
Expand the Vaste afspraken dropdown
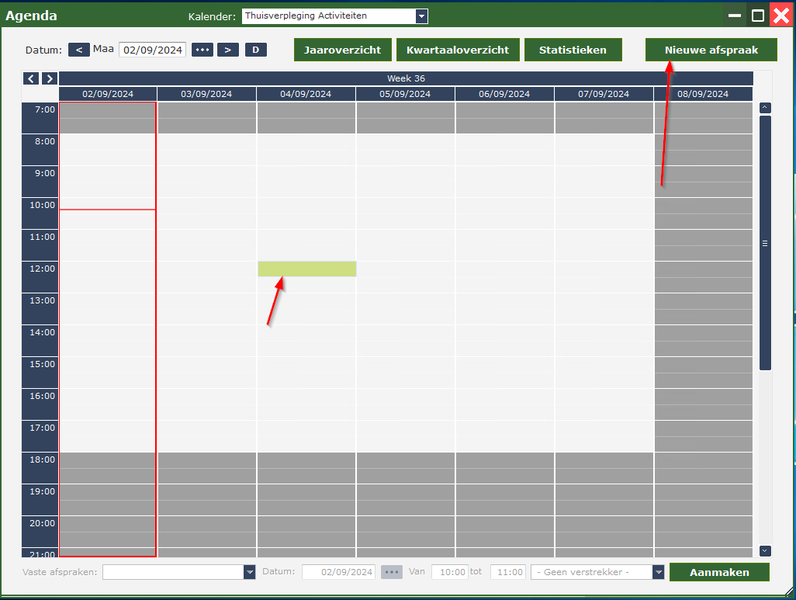tap(249, 572)
